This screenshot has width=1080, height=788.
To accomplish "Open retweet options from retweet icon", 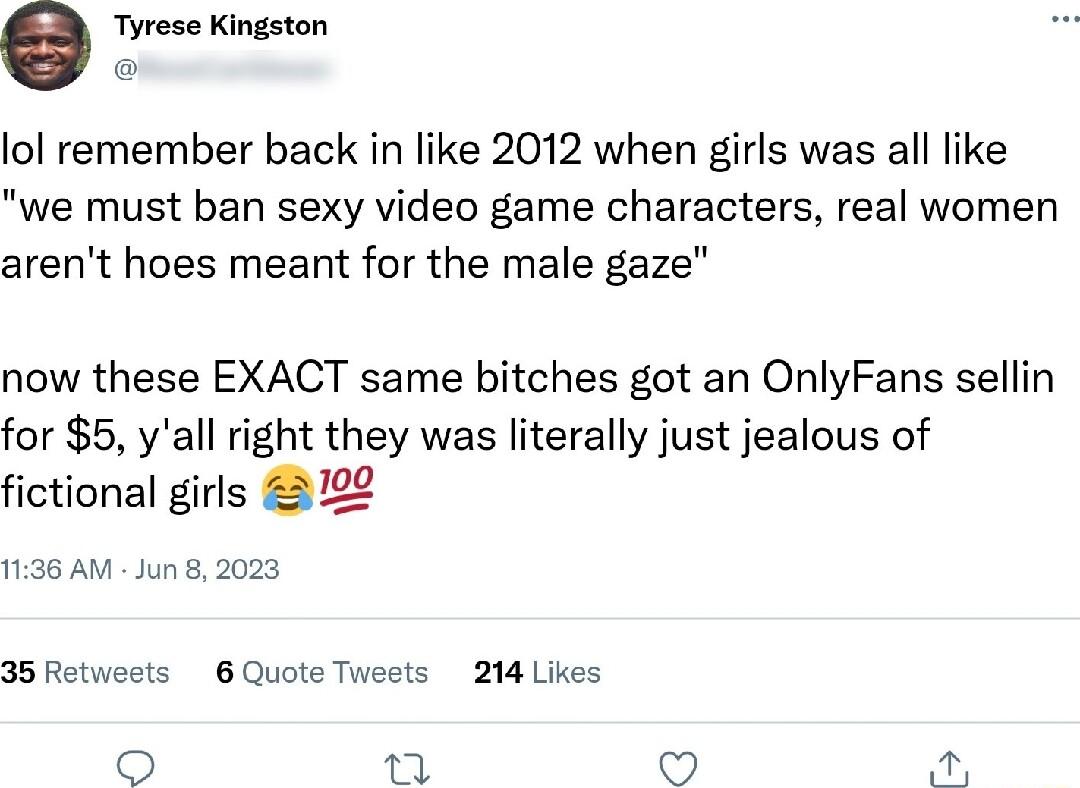I will pos(406,768).
